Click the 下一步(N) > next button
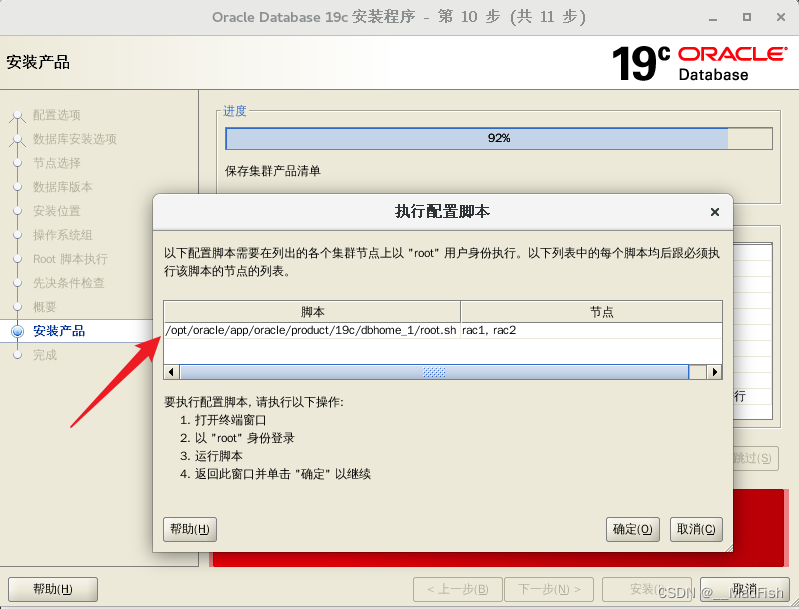 click(549, 590)
